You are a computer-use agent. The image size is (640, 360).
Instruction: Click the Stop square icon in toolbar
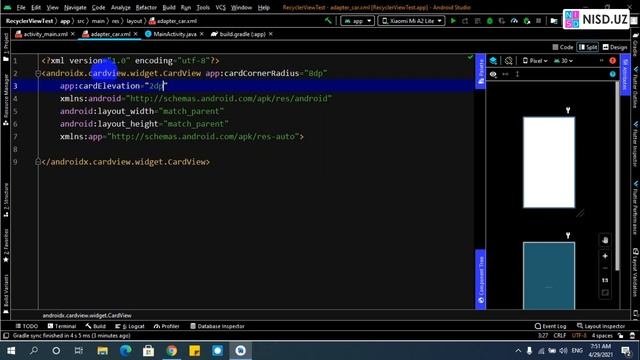[539, 20]
